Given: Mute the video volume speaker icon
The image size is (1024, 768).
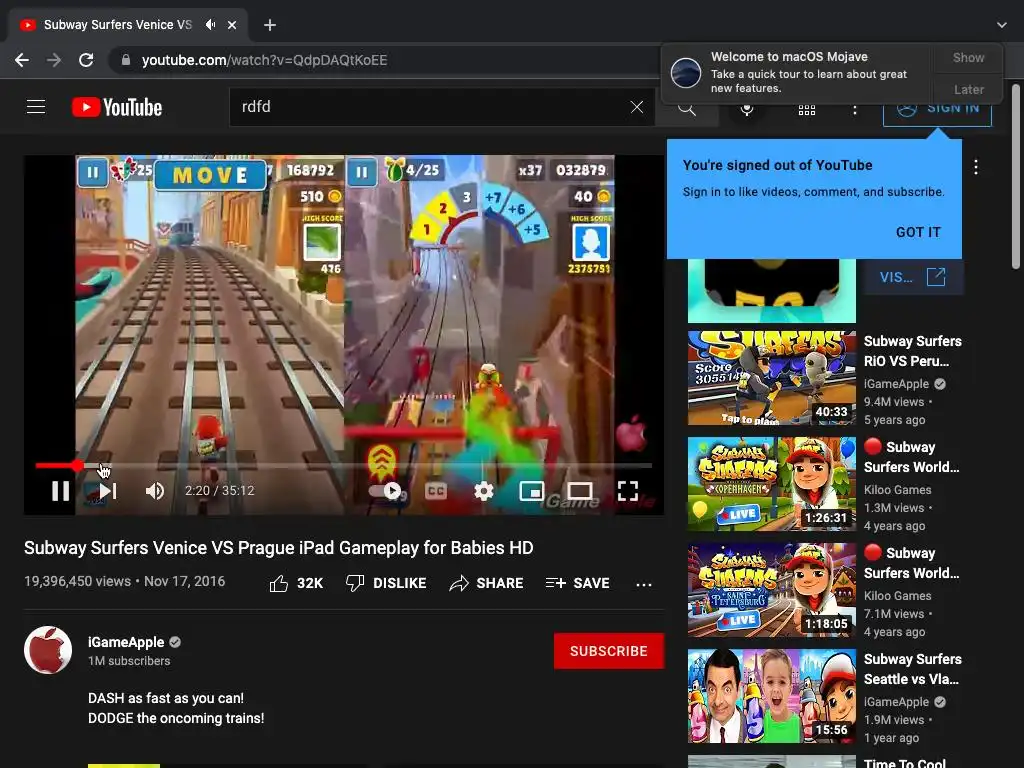Looking at the screenshot, I should click(x=155, y=490).
